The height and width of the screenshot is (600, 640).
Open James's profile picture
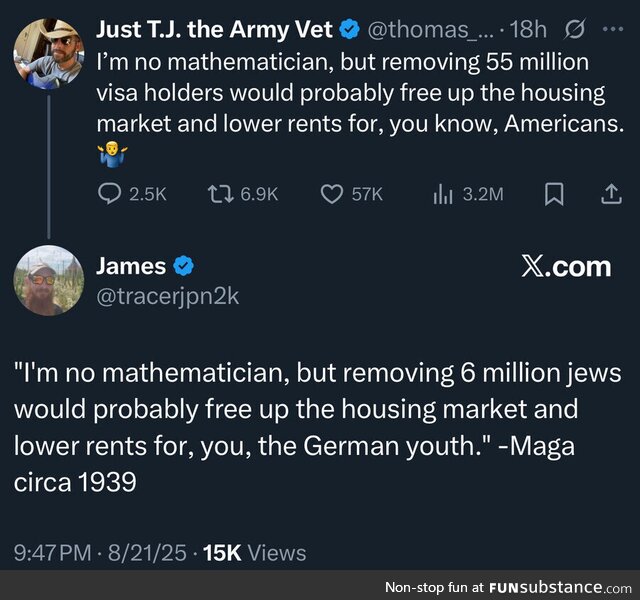click(48, 280)
